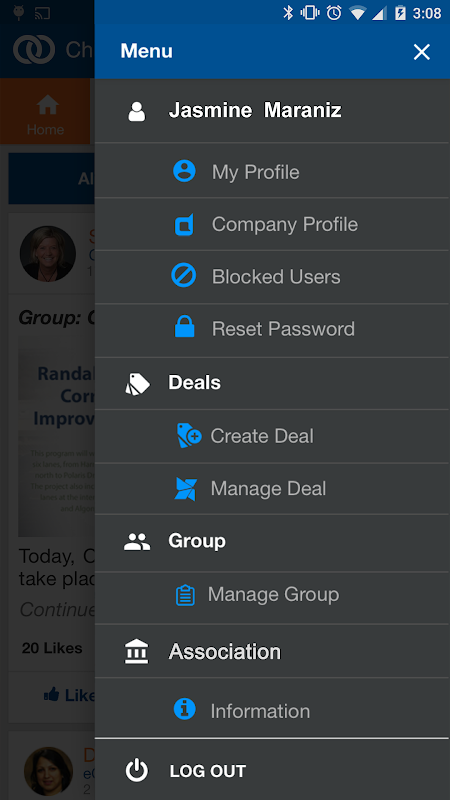Screen dimensions: 450x800
Task: Close the menu with the X icon
Action: point(421,52)
